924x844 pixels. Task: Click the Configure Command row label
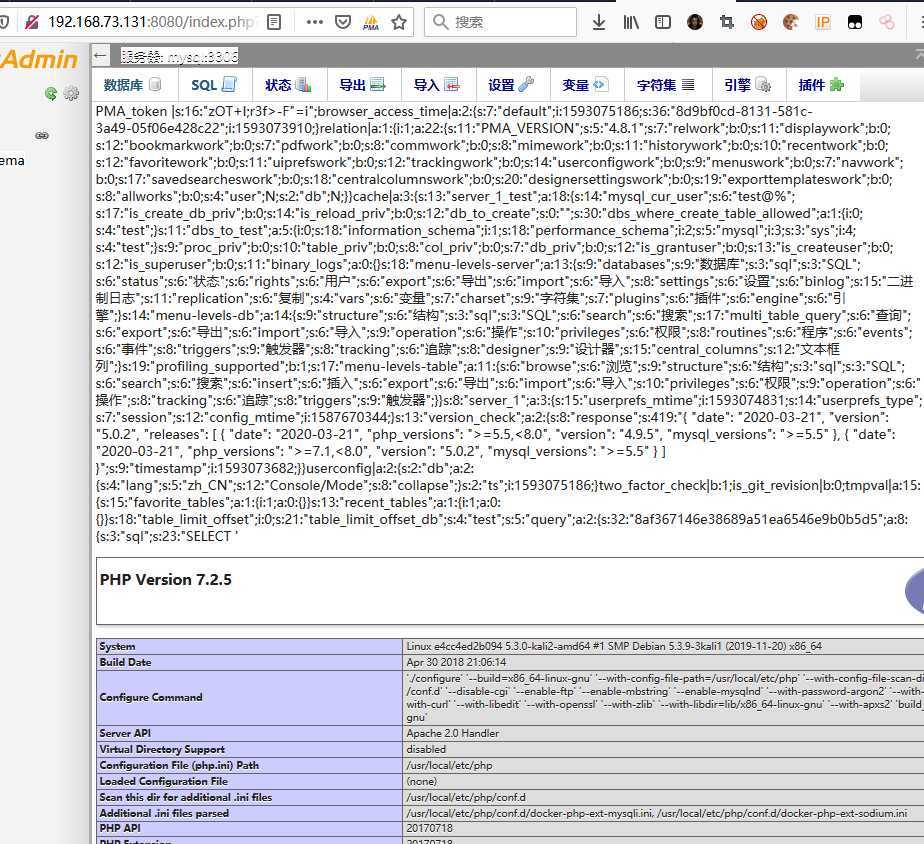(151, 697)
